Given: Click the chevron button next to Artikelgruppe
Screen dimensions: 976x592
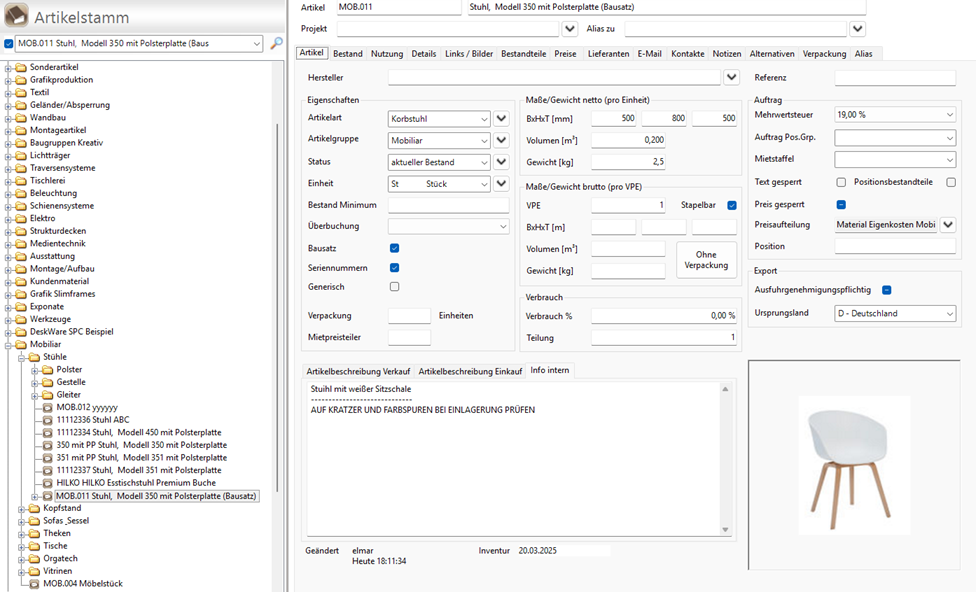Looking at the screenshot, I should (x=502, y=140).
